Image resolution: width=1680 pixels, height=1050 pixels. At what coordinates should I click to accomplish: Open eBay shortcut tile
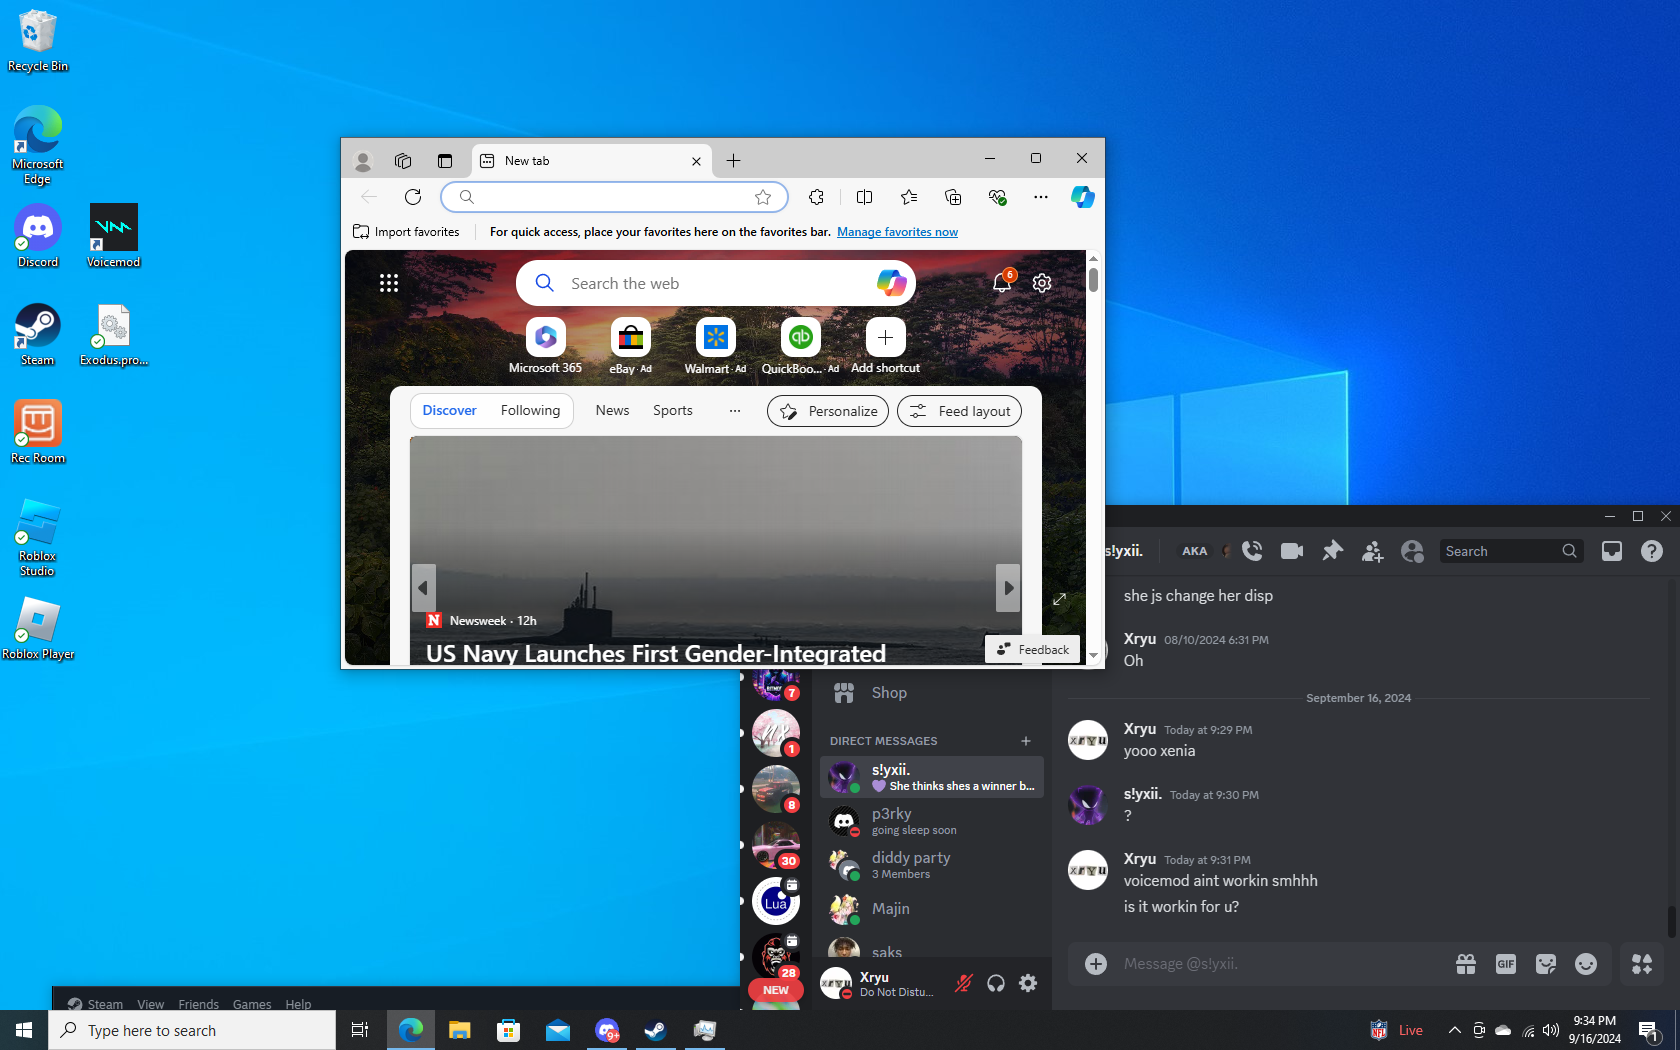pos(631,346)
